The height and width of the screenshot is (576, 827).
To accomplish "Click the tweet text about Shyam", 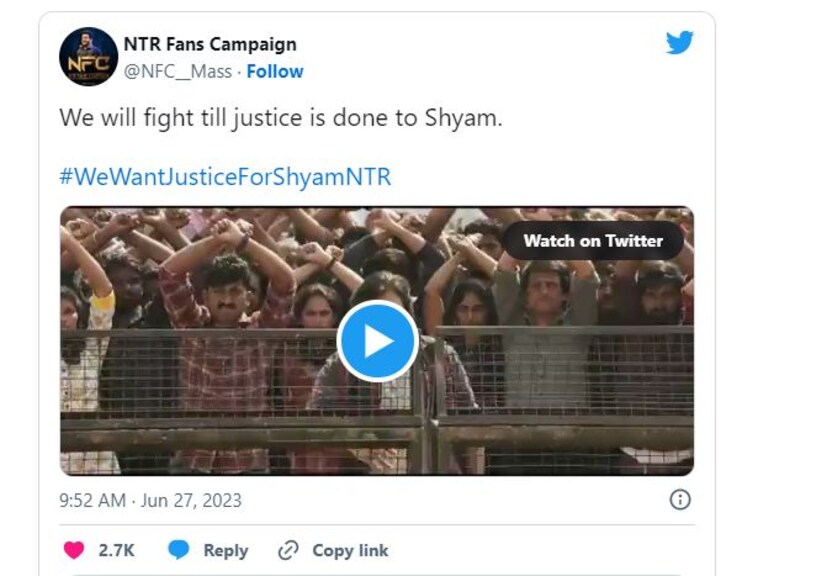I will 281,117.
